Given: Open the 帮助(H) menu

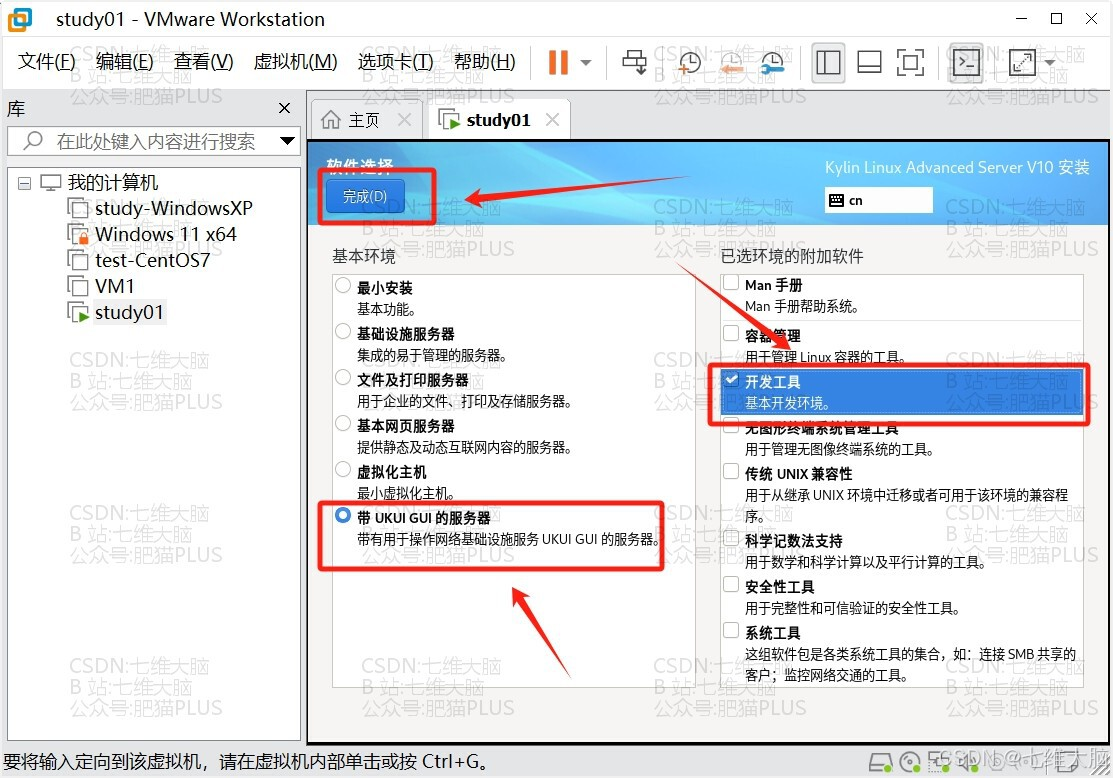Looking at the screenshot, I should (x=485, y=62).
